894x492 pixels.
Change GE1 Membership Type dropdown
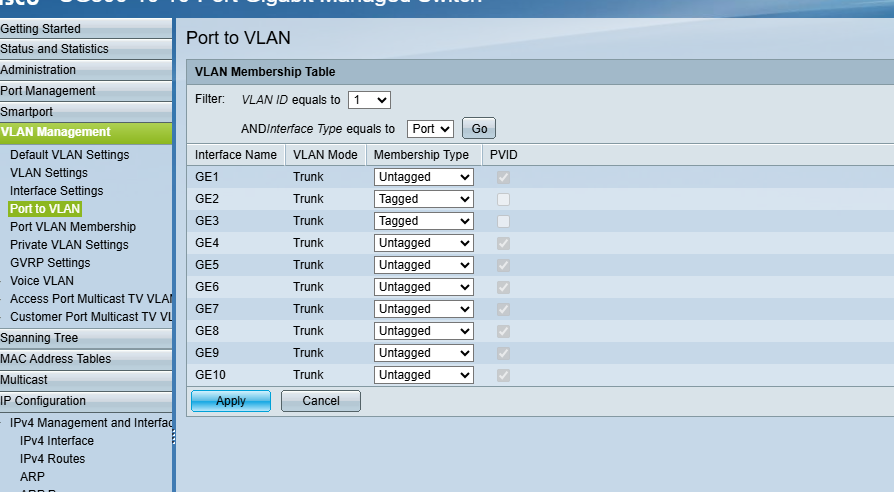point(423,177)
